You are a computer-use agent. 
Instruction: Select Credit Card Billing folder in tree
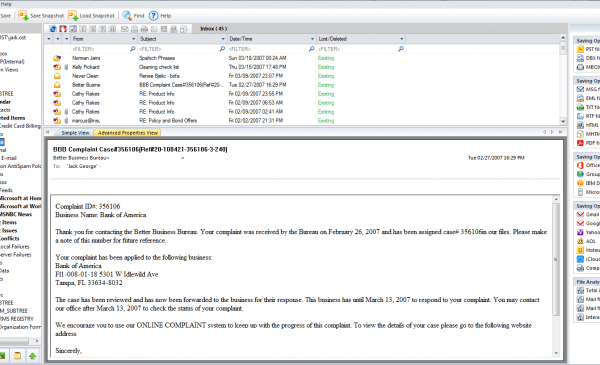20,126
